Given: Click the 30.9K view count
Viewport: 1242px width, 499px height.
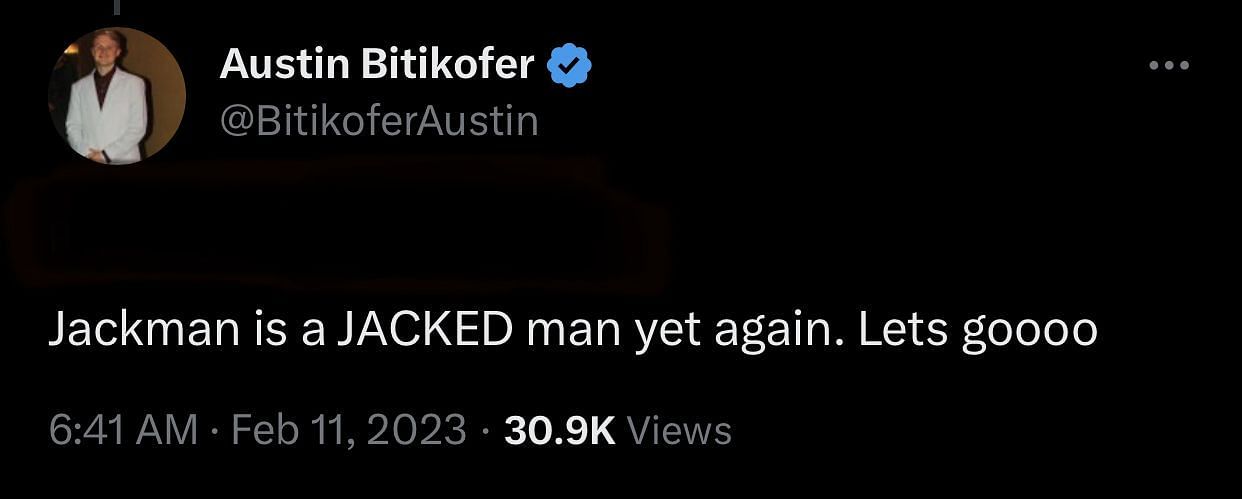Looking at the screenshot, I should (x=560, y=431).
